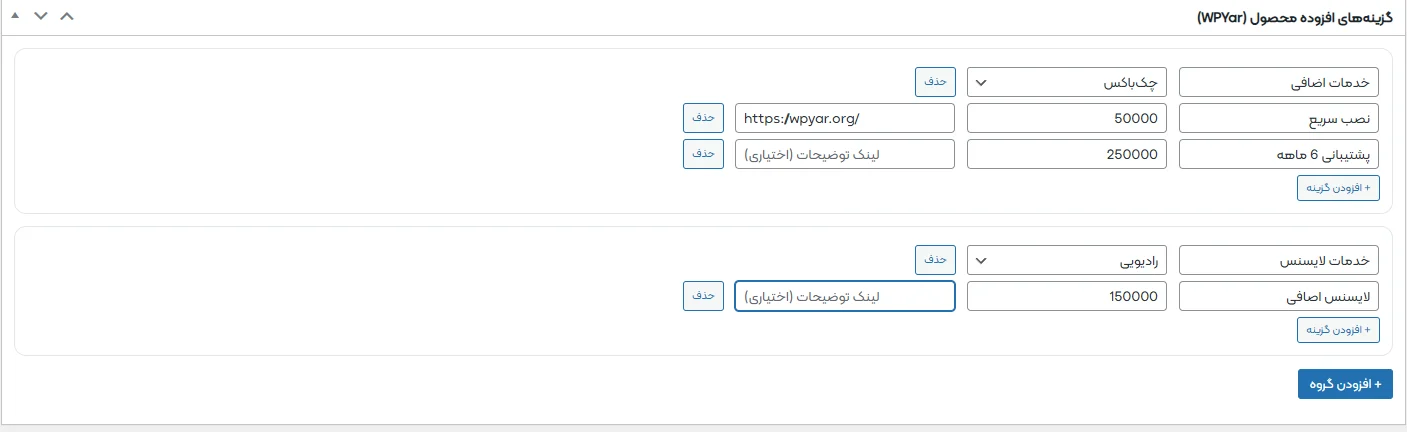Add an option to خدمات اضافی group
1407x432 pixels.
point(1338,188)
